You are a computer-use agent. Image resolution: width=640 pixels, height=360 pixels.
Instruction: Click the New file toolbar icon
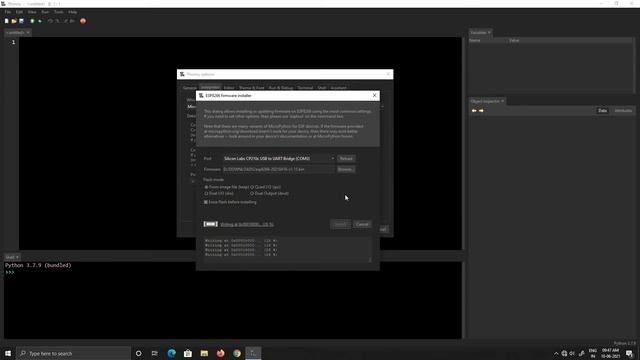pos(7,21)
